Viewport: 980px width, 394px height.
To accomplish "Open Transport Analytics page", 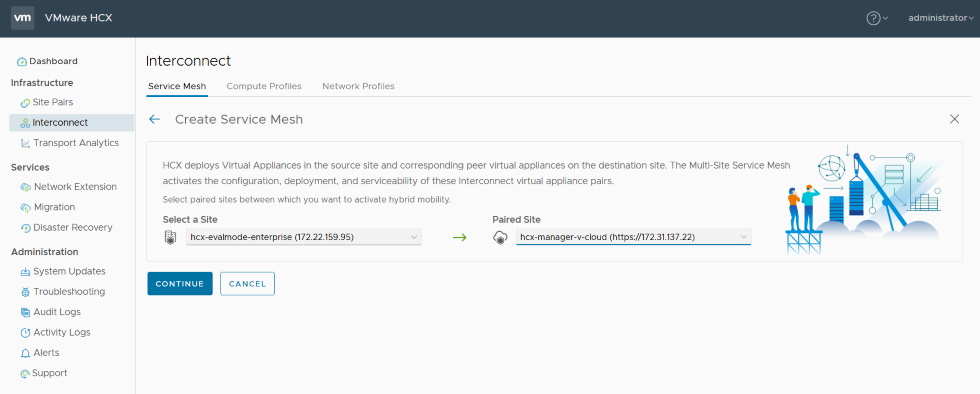I will 76,143.
